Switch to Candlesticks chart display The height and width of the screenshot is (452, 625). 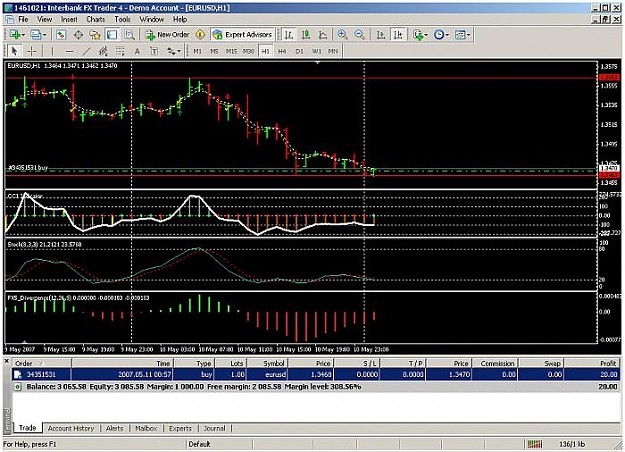click(306, 35)
